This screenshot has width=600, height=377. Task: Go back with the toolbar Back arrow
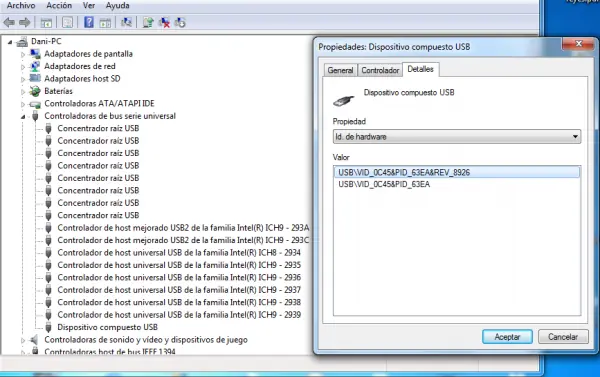(9, 23)
